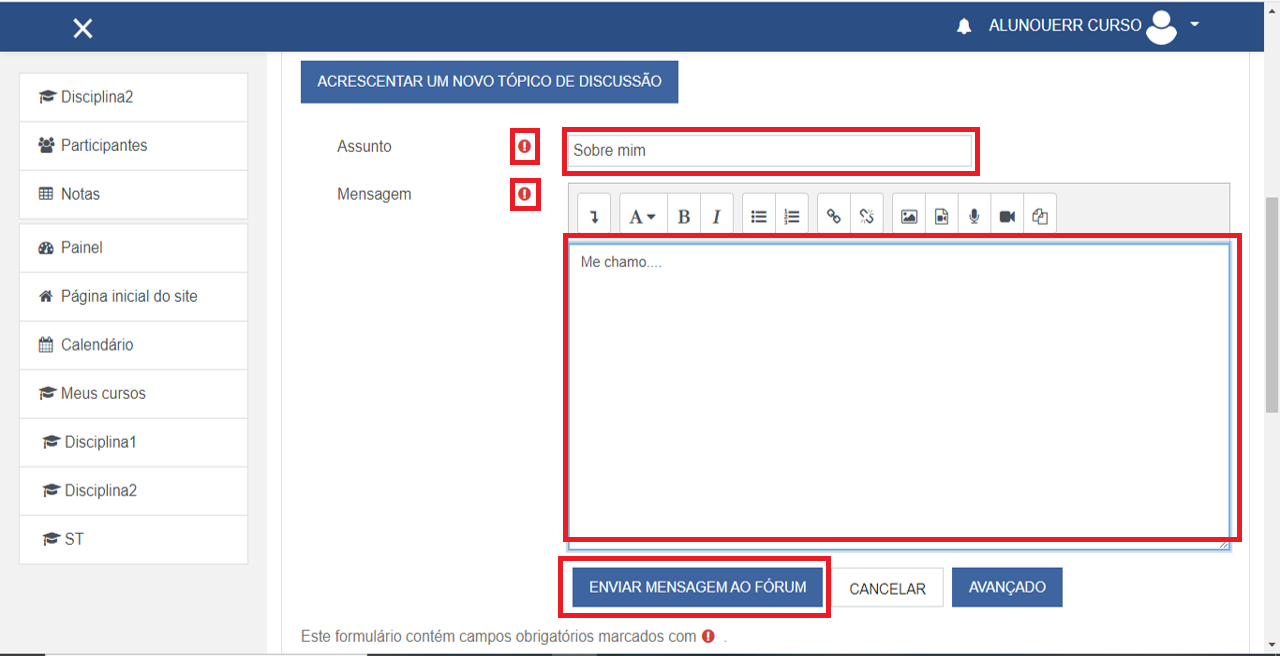The width and height of the screenshot is (1280, 656).
Task: Toggle bold formatting in the editor
Action: click(x=684, y=216)
